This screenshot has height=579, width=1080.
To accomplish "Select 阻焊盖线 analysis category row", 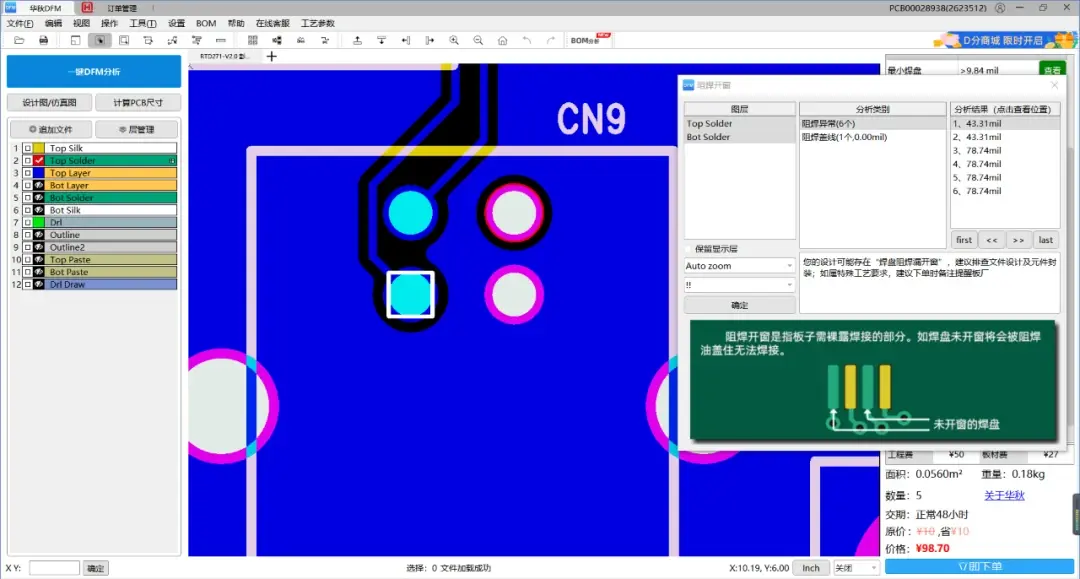I will click(872, 137).
